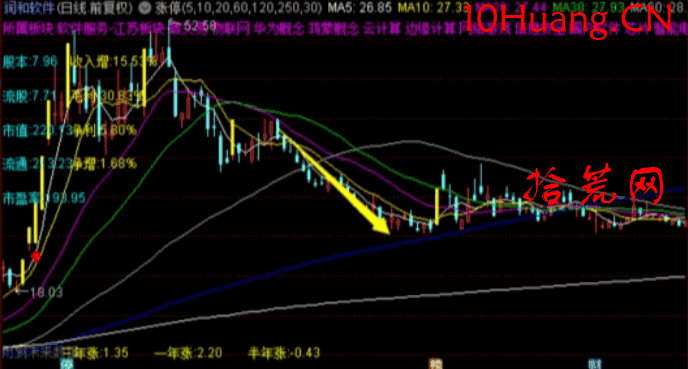Click the green MA30: 27.93 value
The image size is (688, 369).
coord(588,8)
